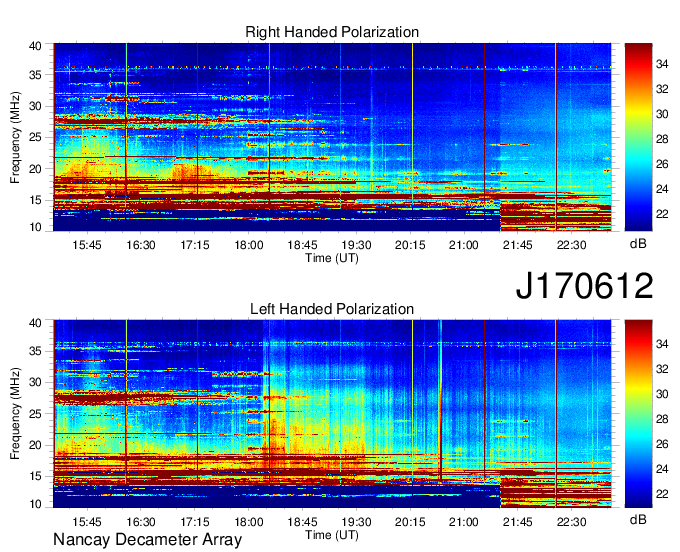Click the 30 value on the upper color bar
The width and height of the screenshot is (680, 552).
[662, 114]
